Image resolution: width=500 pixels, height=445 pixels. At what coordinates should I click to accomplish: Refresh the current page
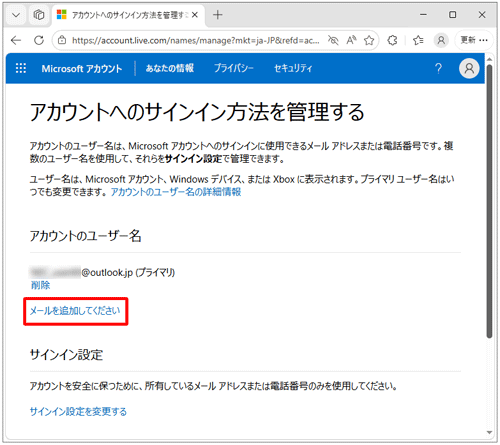39,40
